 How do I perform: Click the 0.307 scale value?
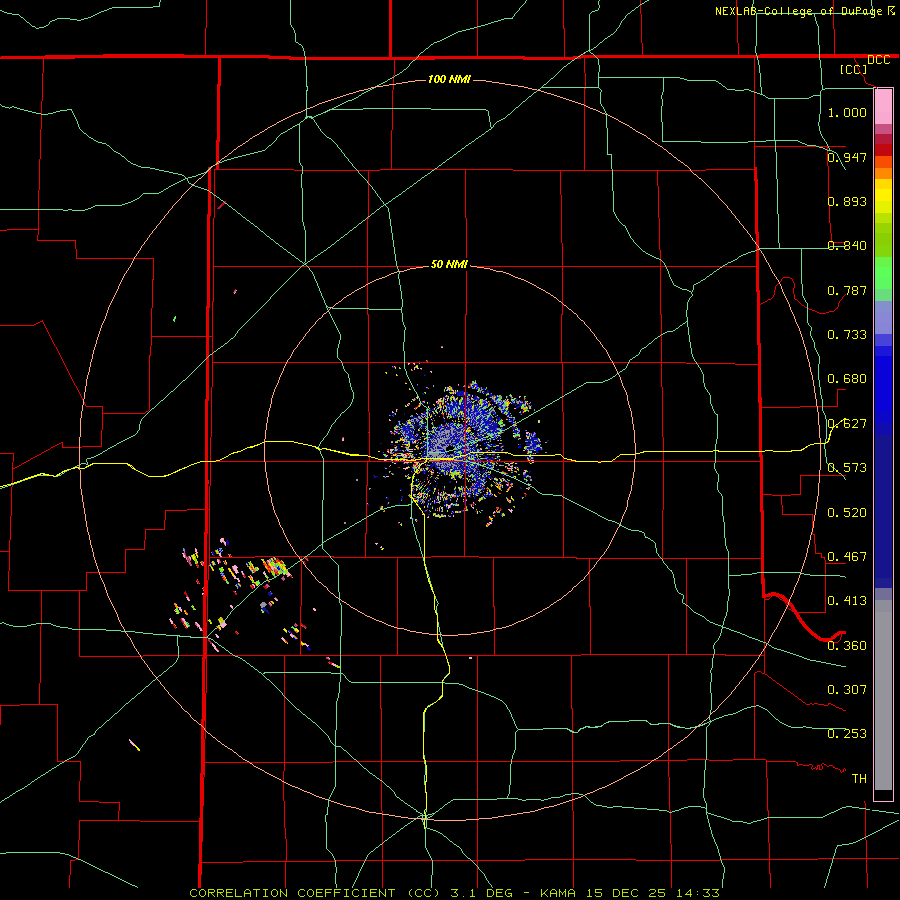coord(847,689)
